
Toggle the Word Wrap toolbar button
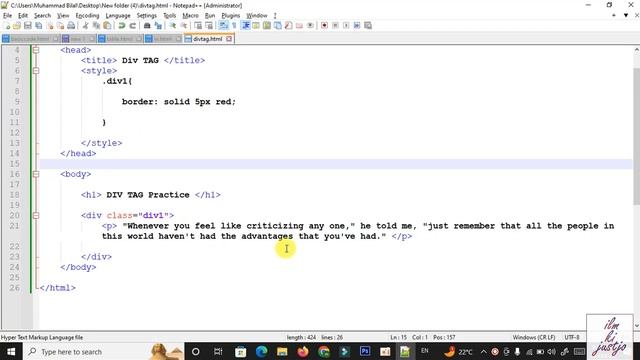[x=223, y=26]
